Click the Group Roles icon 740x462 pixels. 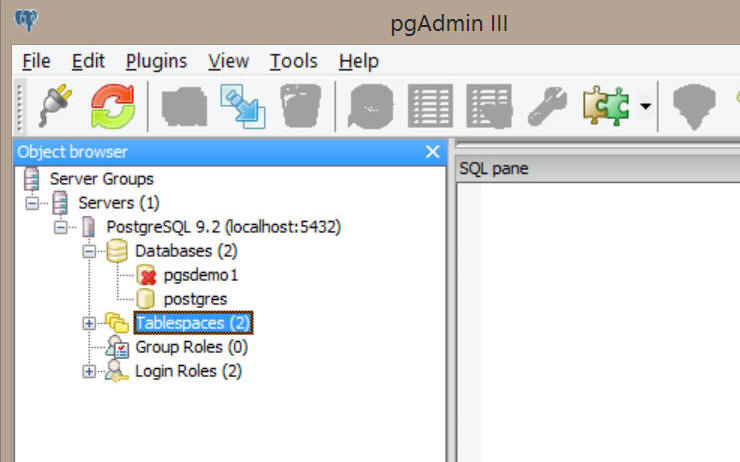tap(117, 347)
